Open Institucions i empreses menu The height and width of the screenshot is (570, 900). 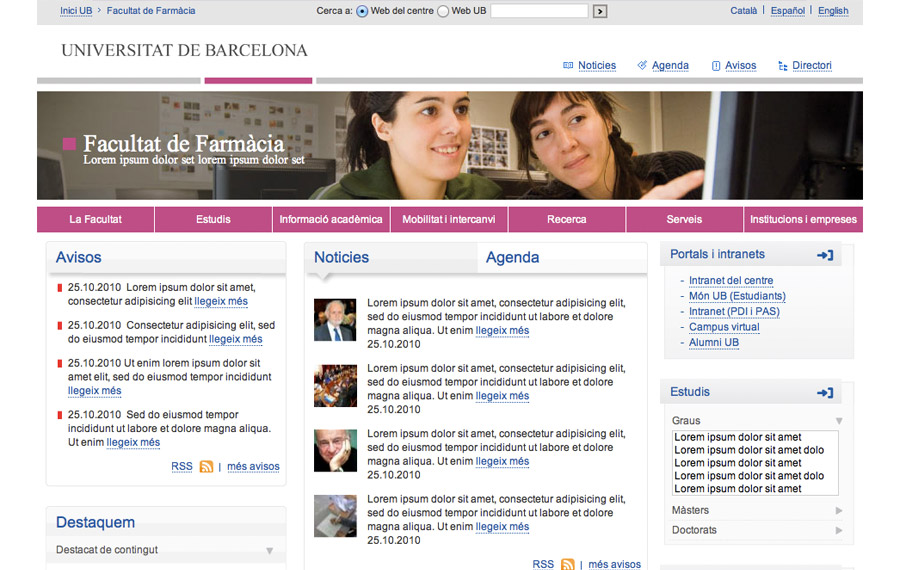click(x=803, y=219)
